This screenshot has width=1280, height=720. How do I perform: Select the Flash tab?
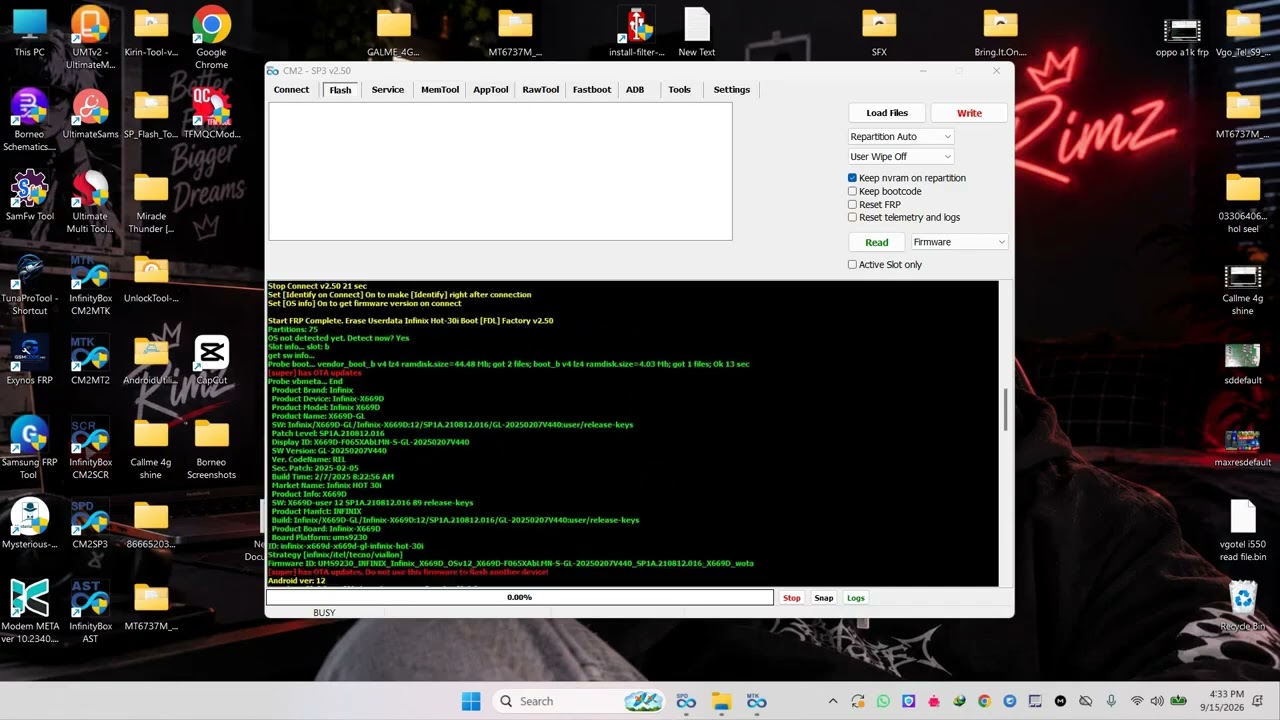tap(340, 90)
